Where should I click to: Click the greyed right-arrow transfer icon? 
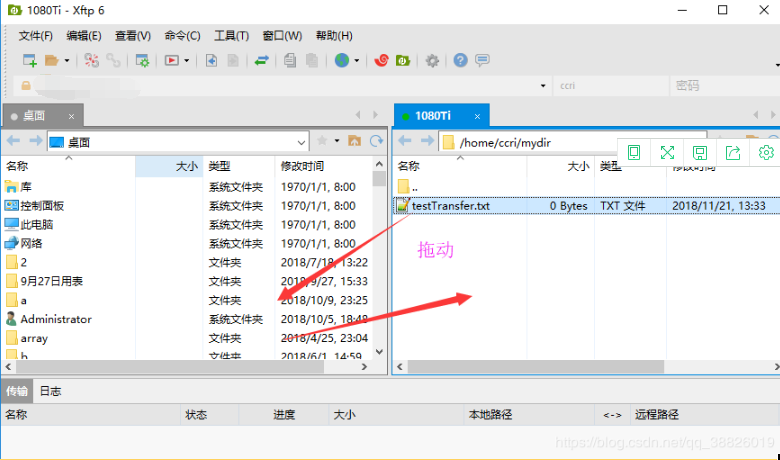point(233,60)
